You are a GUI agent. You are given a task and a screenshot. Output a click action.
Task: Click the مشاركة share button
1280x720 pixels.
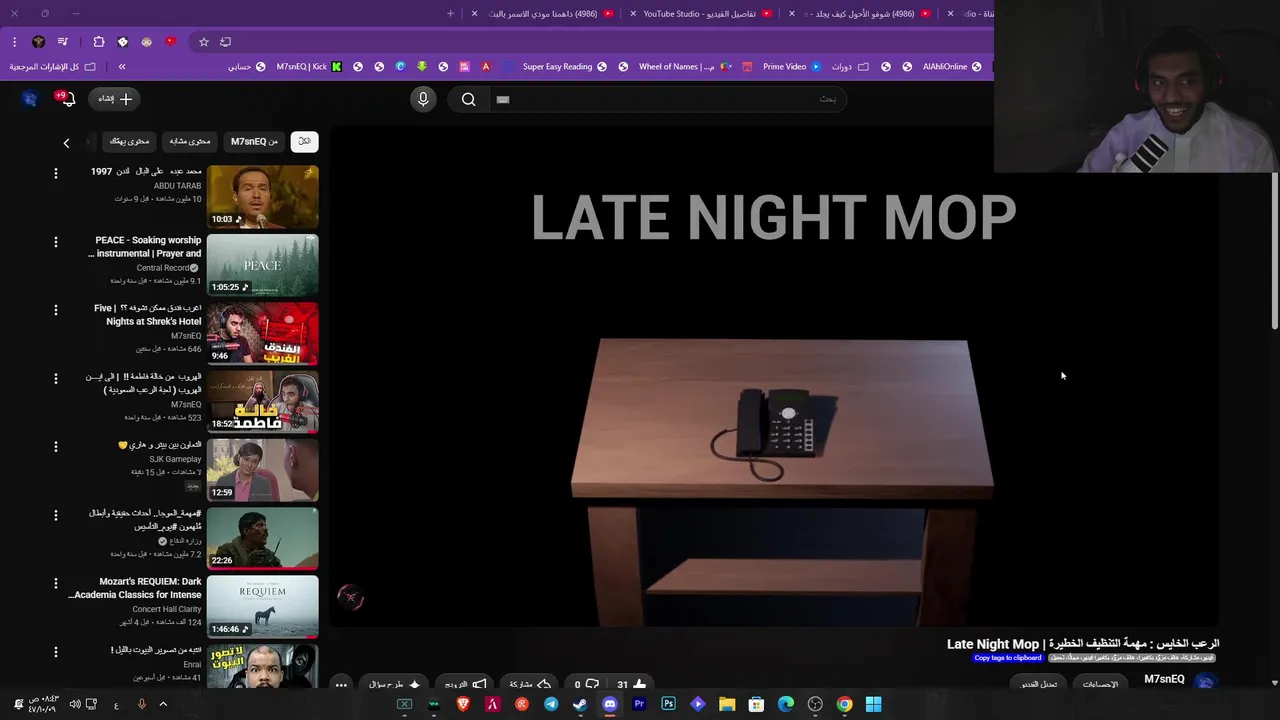(530, 685)
